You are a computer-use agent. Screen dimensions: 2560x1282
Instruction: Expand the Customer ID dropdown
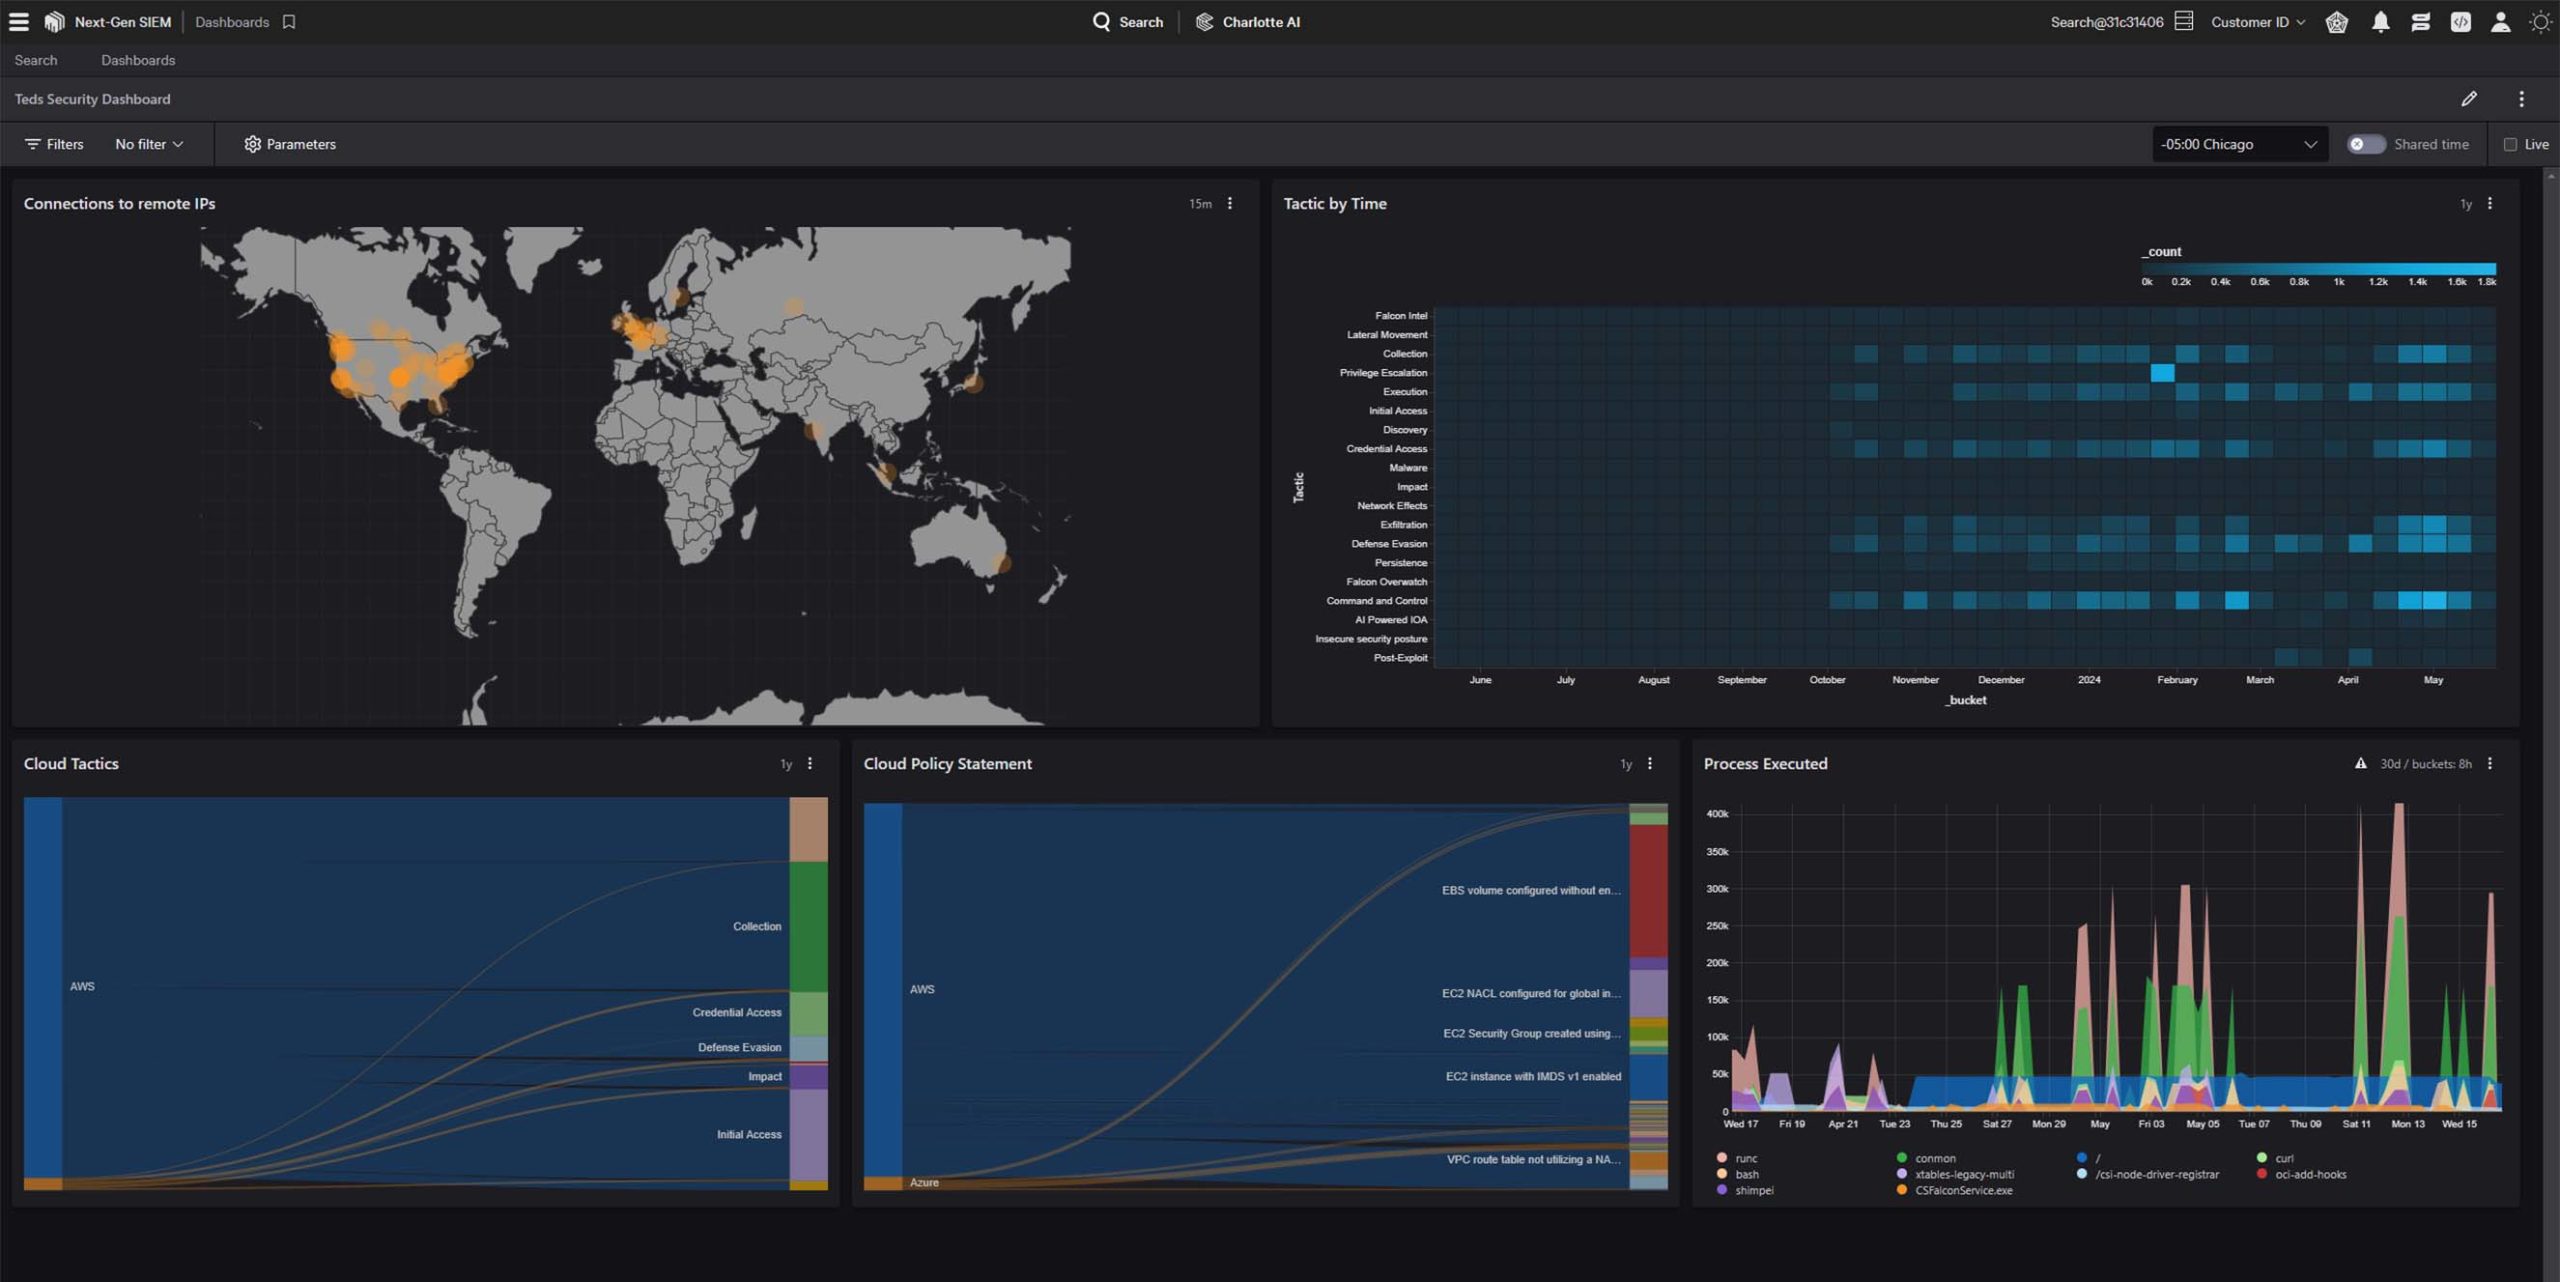pyautogui.click(x=2258, y=21)
